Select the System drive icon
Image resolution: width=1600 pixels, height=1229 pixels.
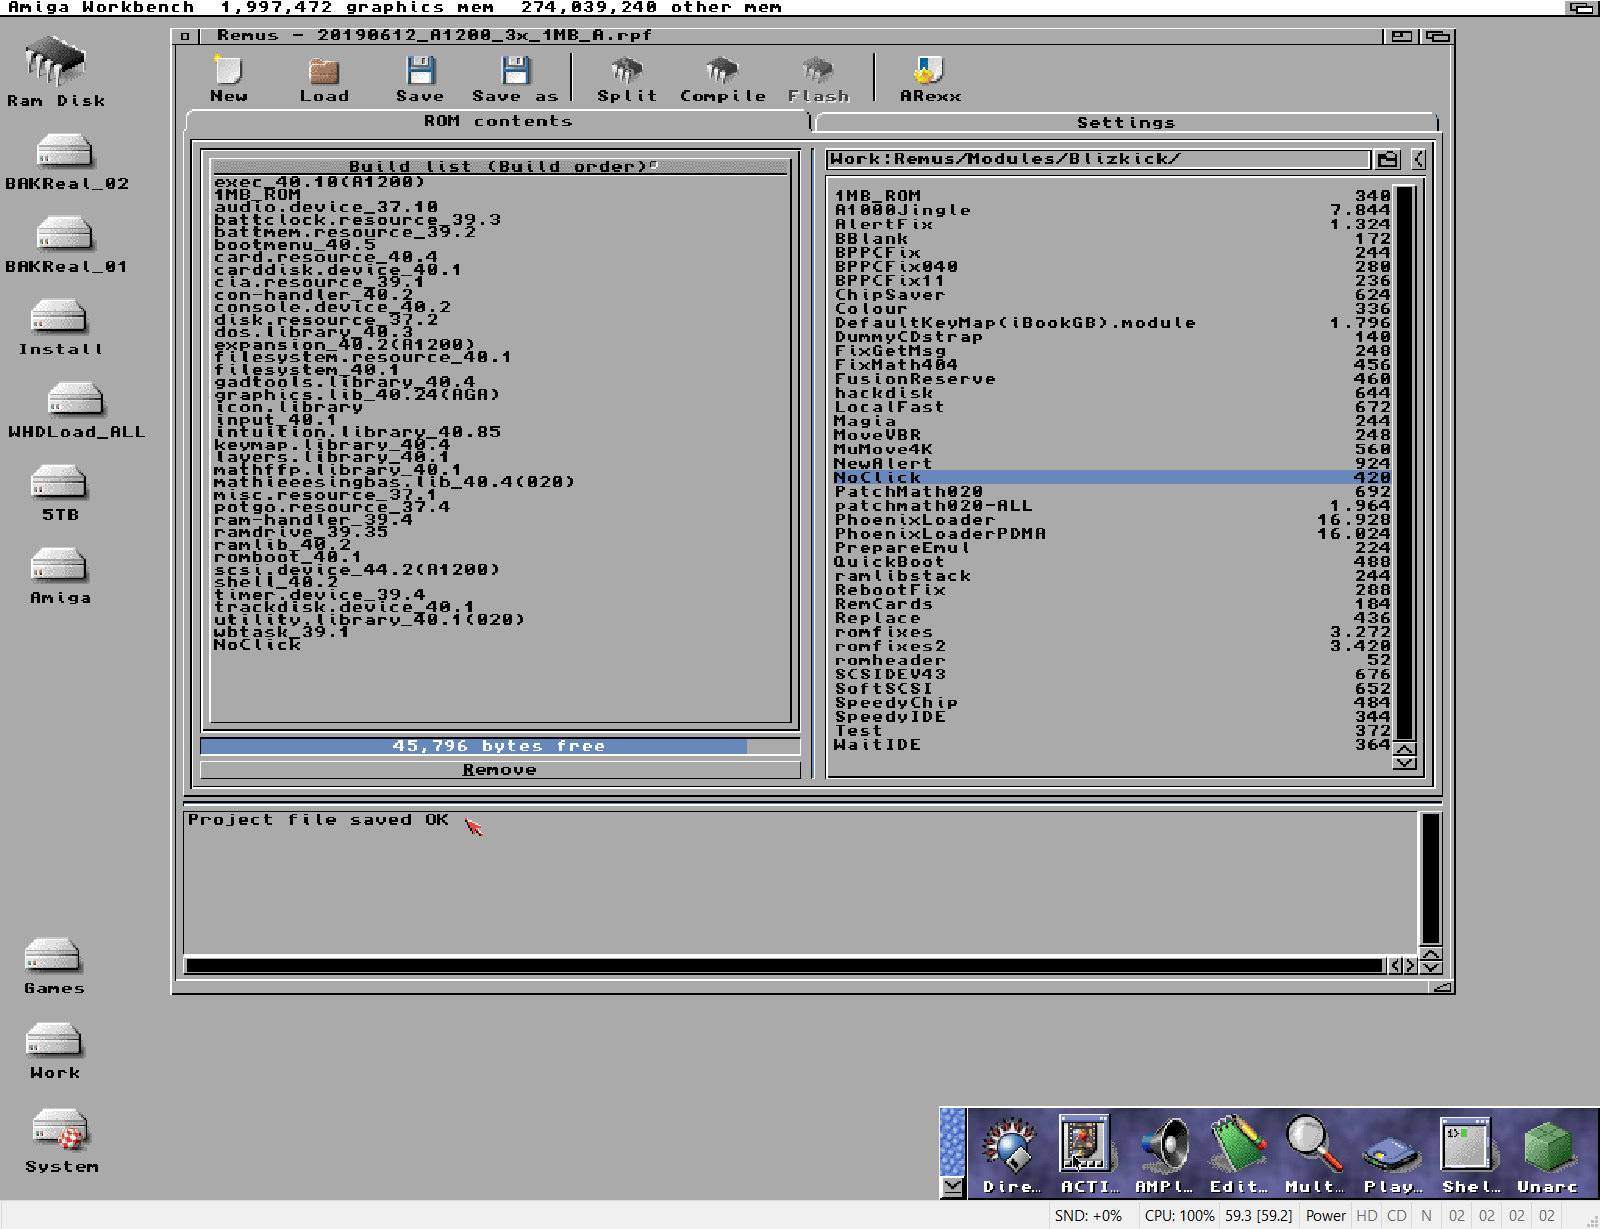(x=61, y=1140)
